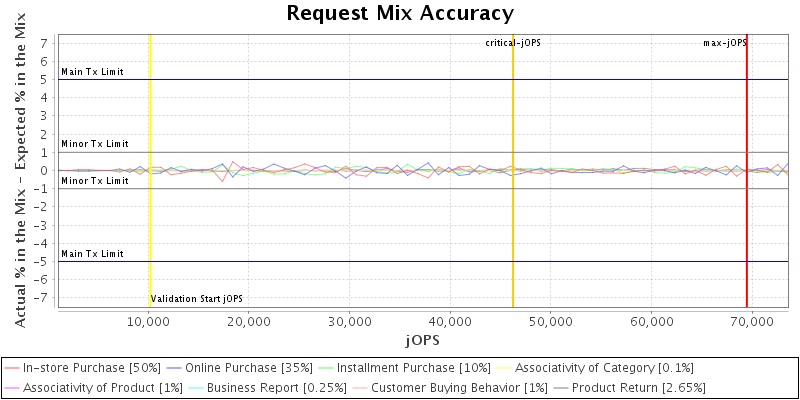Viewport: 800px width, 400px height.
Task: Click the critical-jOPS marker label
Action: pos(526,43)
